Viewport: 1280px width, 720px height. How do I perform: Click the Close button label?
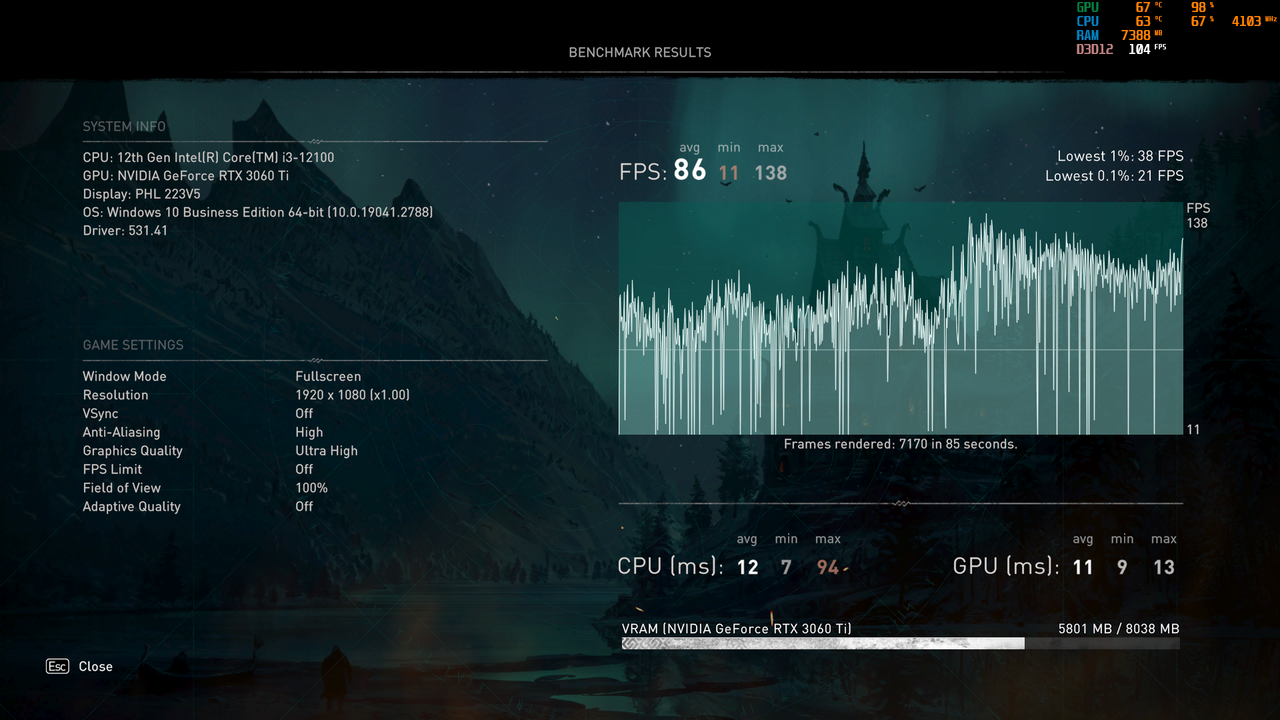pos(96,667)
